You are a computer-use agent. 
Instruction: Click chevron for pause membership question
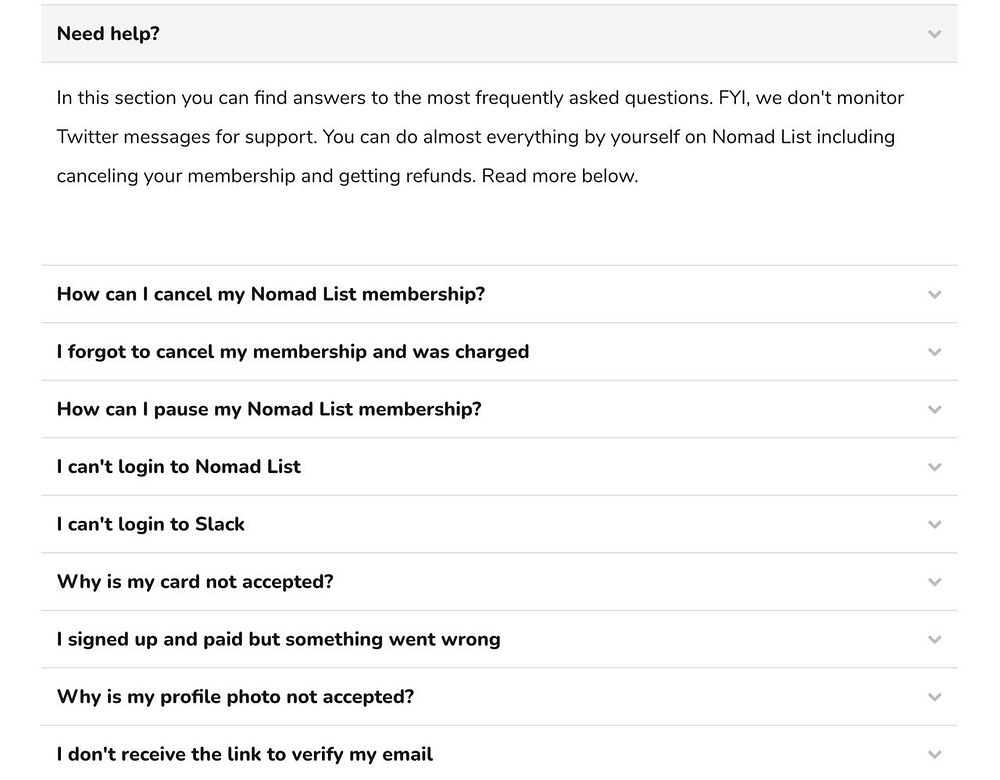coord(934,410)
